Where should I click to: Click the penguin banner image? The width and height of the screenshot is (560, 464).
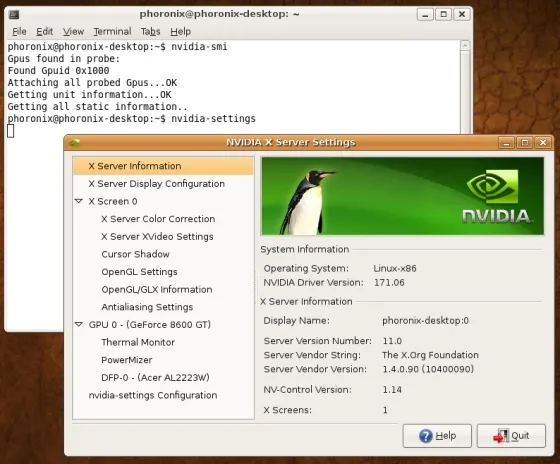402,196
